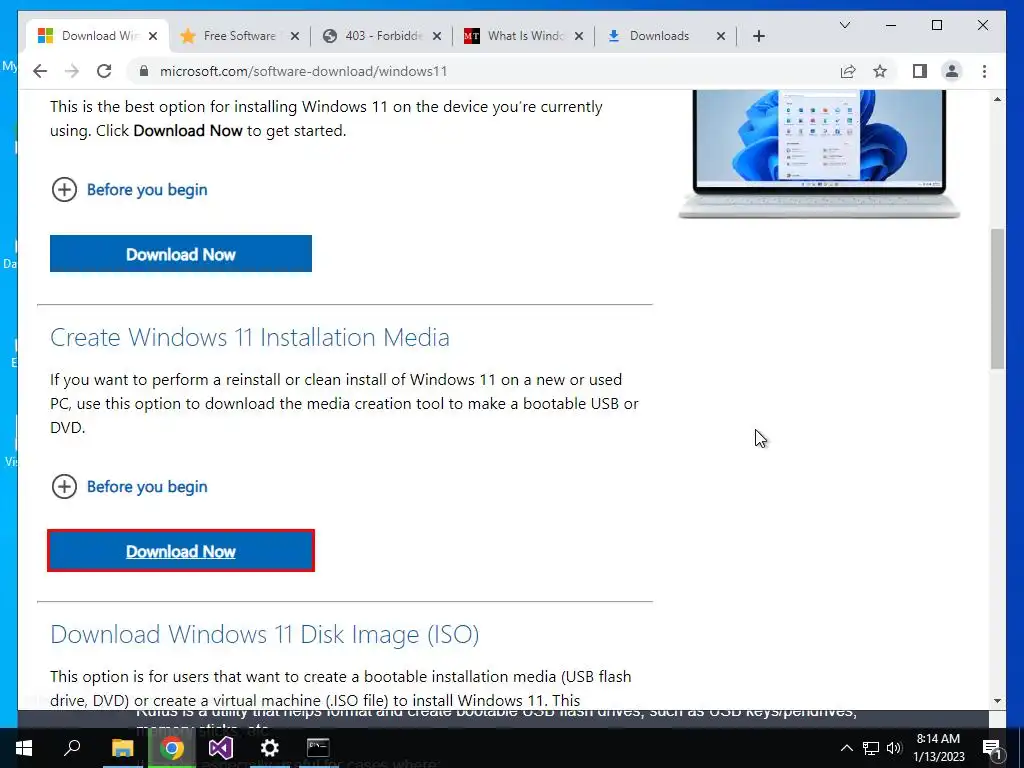Open the clock showing 8:14 AM
This screenshot has width=1024, height=768.
(x=938, y=748)
